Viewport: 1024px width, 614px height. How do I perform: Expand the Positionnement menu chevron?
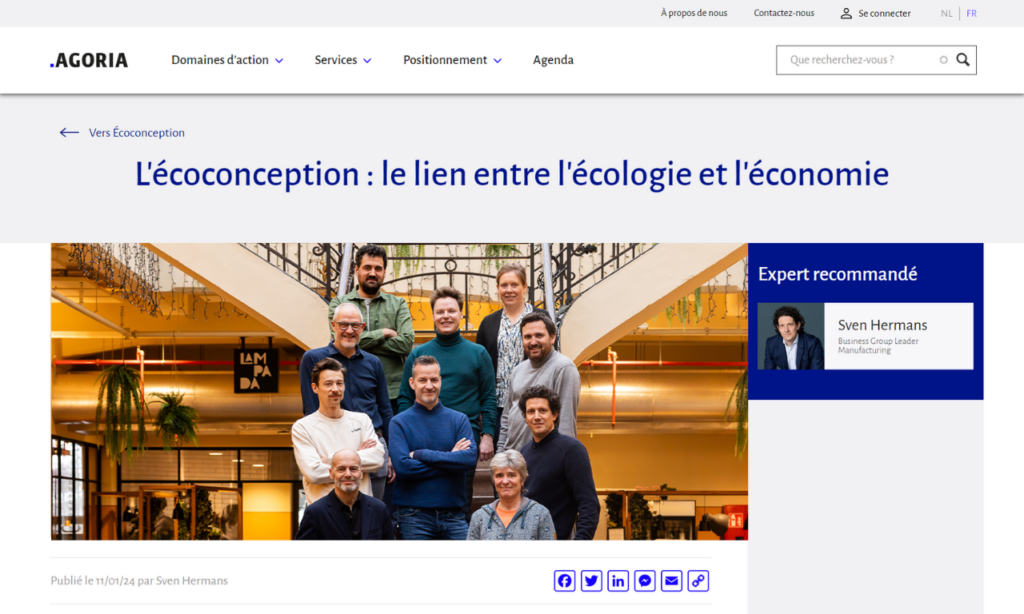point(498,61)
